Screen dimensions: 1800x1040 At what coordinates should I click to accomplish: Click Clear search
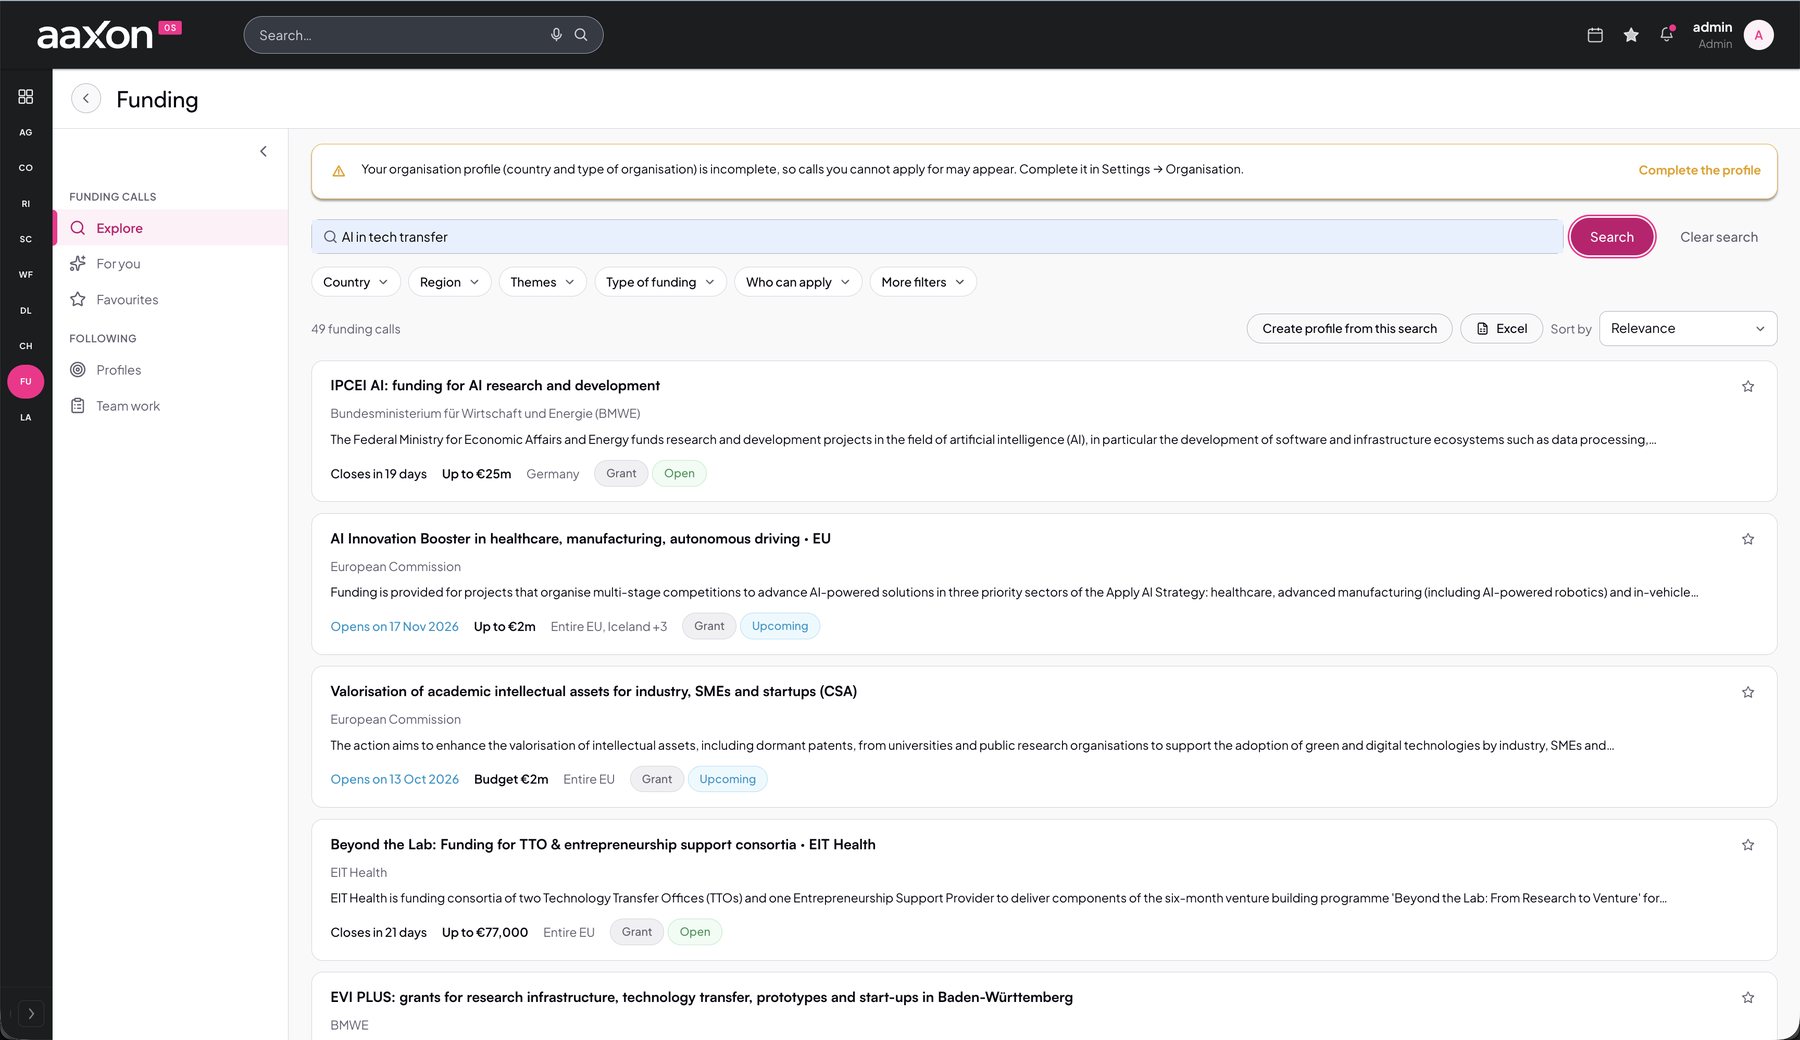tap(1718, 237)
